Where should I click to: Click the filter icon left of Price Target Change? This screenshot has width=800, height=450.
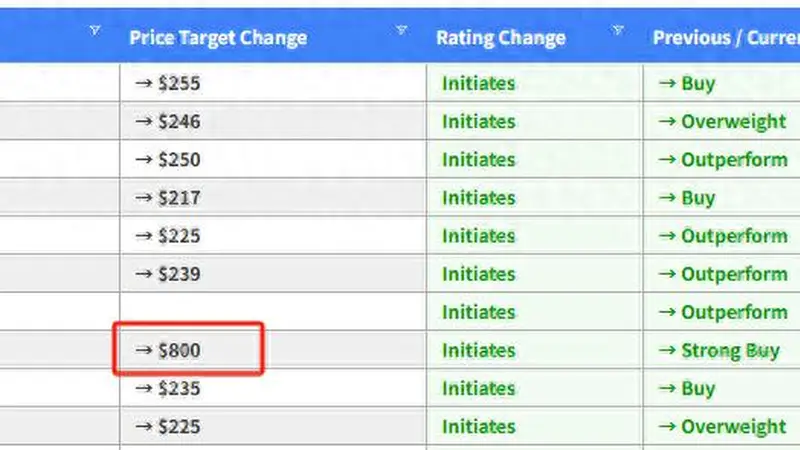95,31
